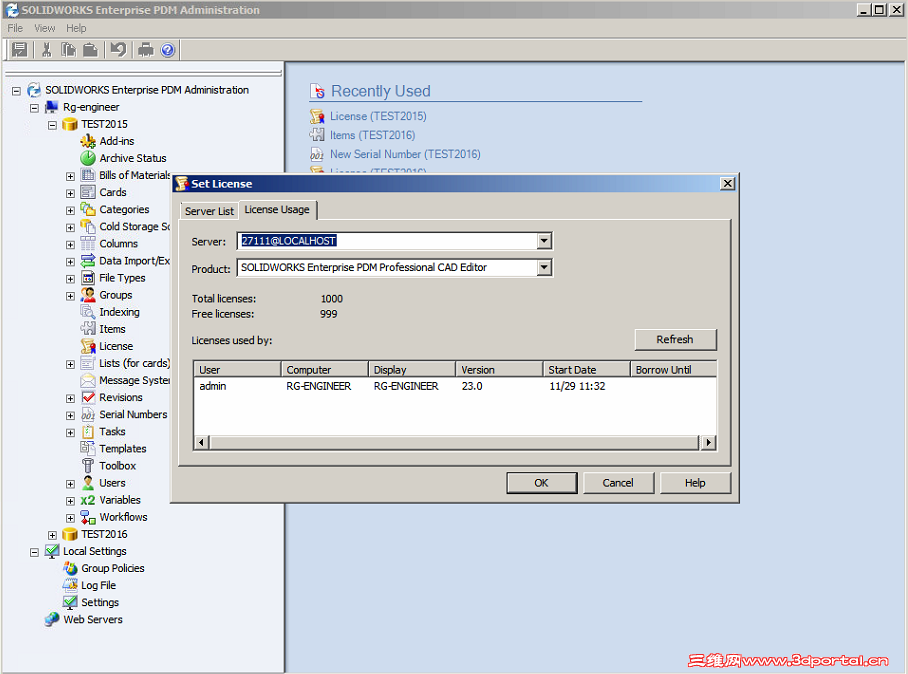This screenshot has width=908, height=674.
Task: Select the Tasks node icon
Action: point(88,431)
